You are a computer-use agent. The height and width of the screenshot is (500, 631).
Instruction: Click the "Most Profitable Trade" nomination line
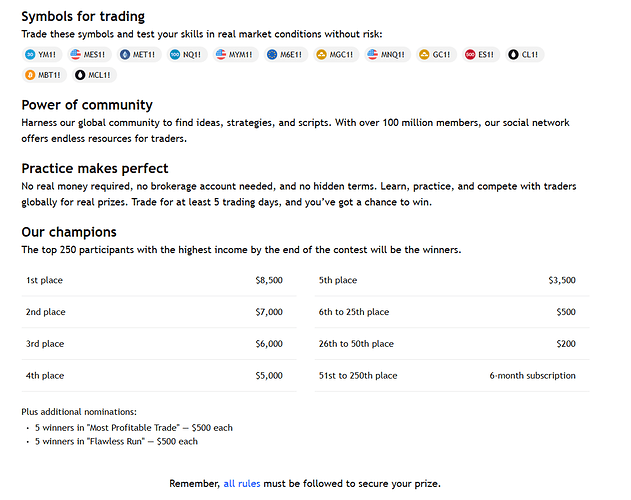(x=134, y=428)
